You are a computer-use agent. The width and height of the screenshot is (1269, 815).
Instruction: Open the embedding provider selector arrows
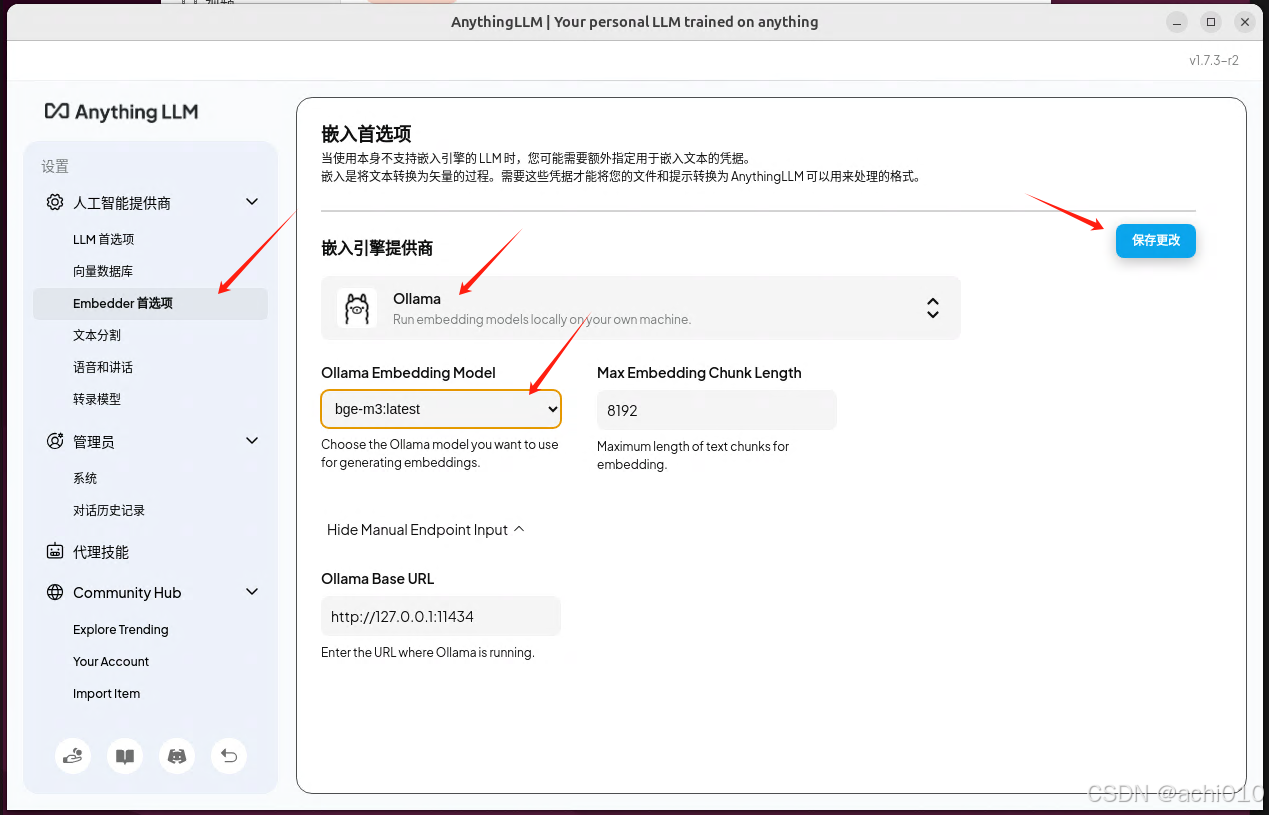[932, 308]
